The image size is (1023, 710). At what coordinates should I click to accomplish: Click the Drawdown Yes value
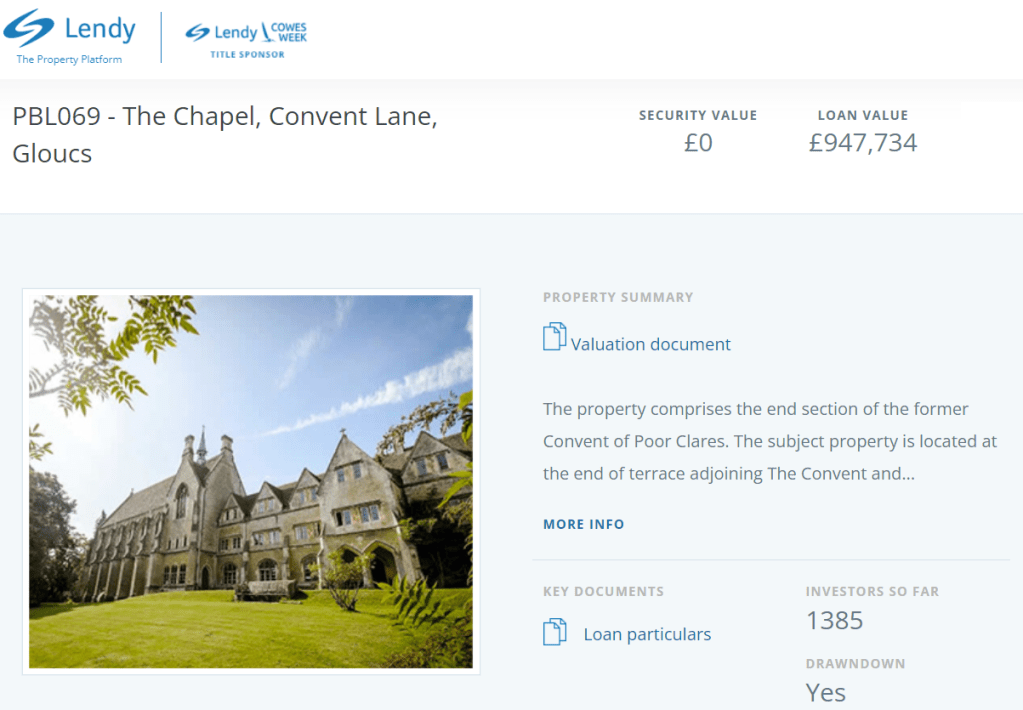pos(826,692)
